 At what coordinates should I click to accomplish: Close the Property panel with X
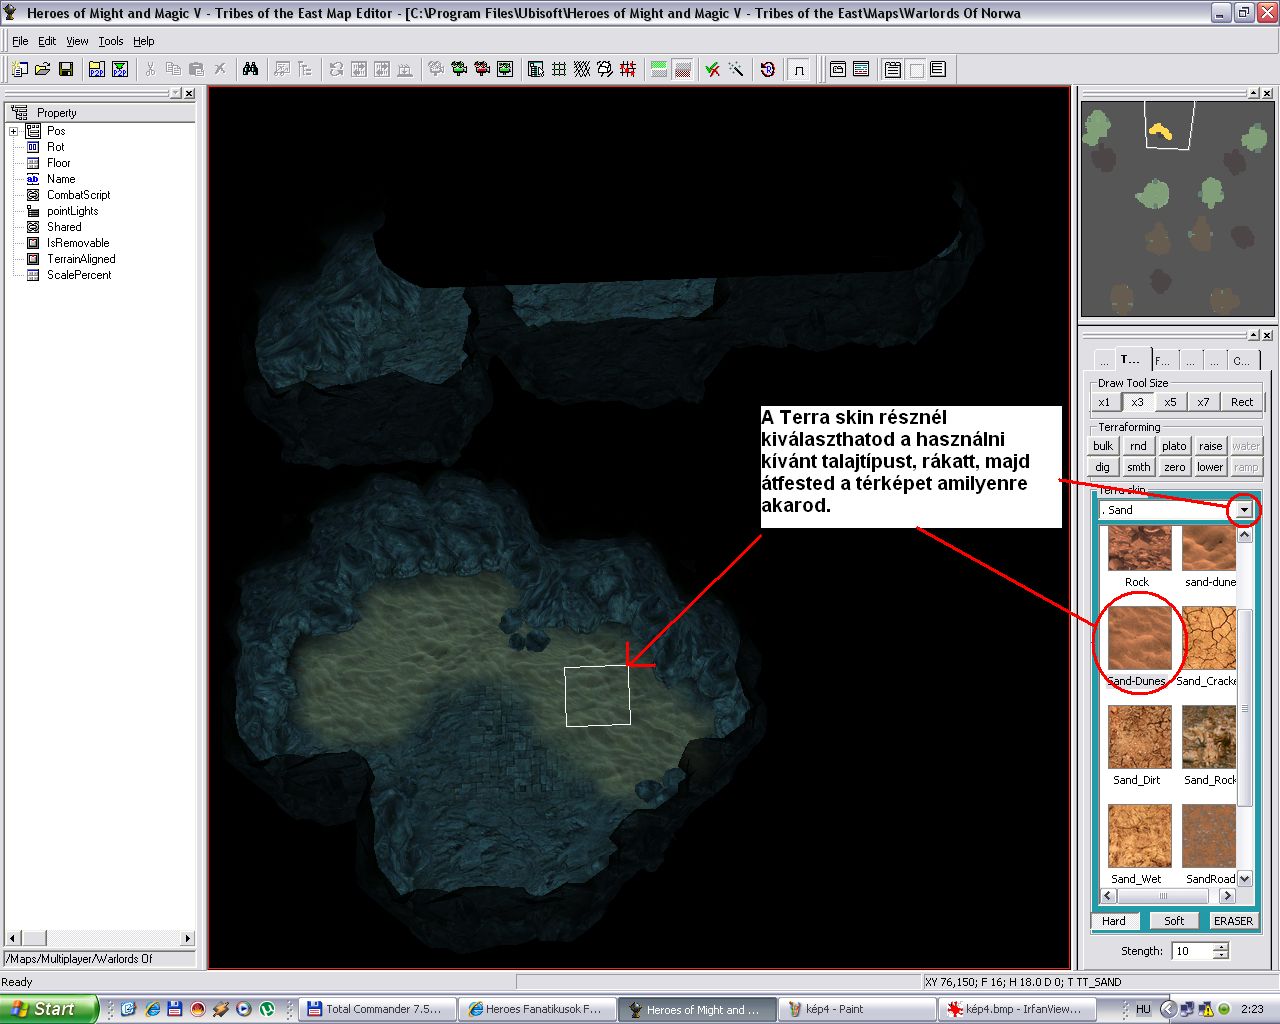[x=190, y=93]
